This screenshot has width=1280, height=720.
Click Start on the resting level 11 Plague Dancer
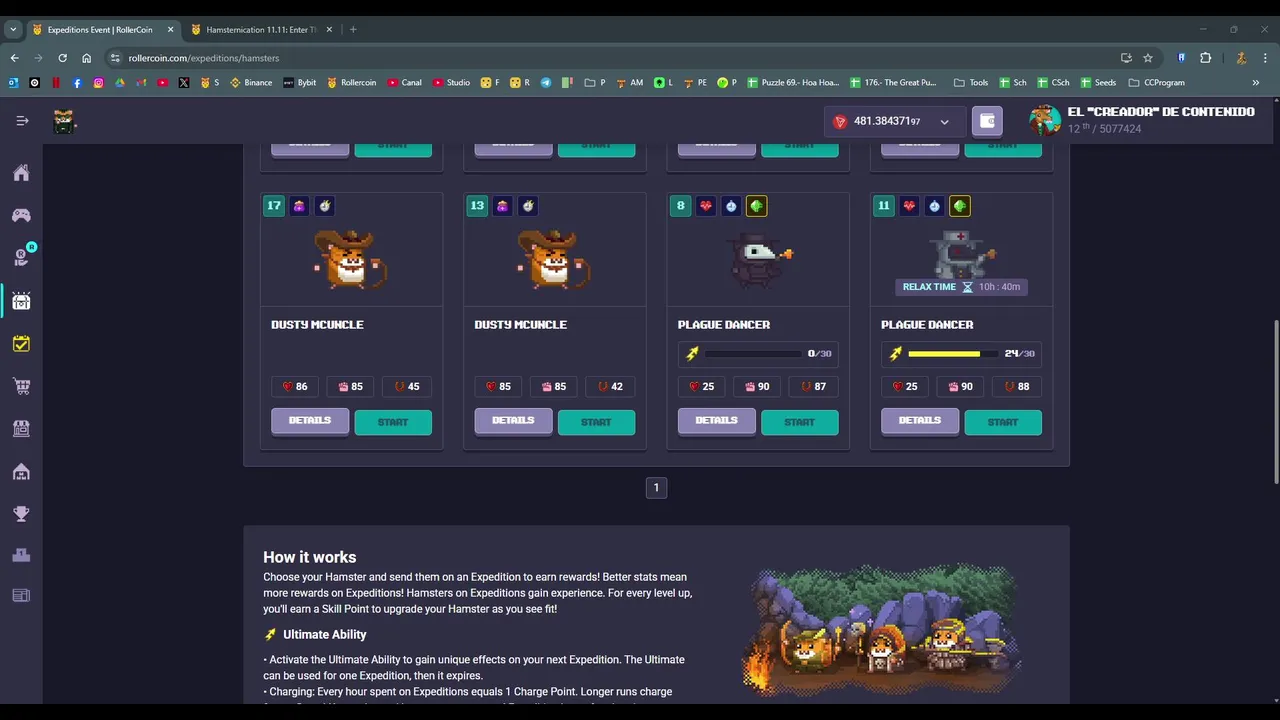(1003, 422)
